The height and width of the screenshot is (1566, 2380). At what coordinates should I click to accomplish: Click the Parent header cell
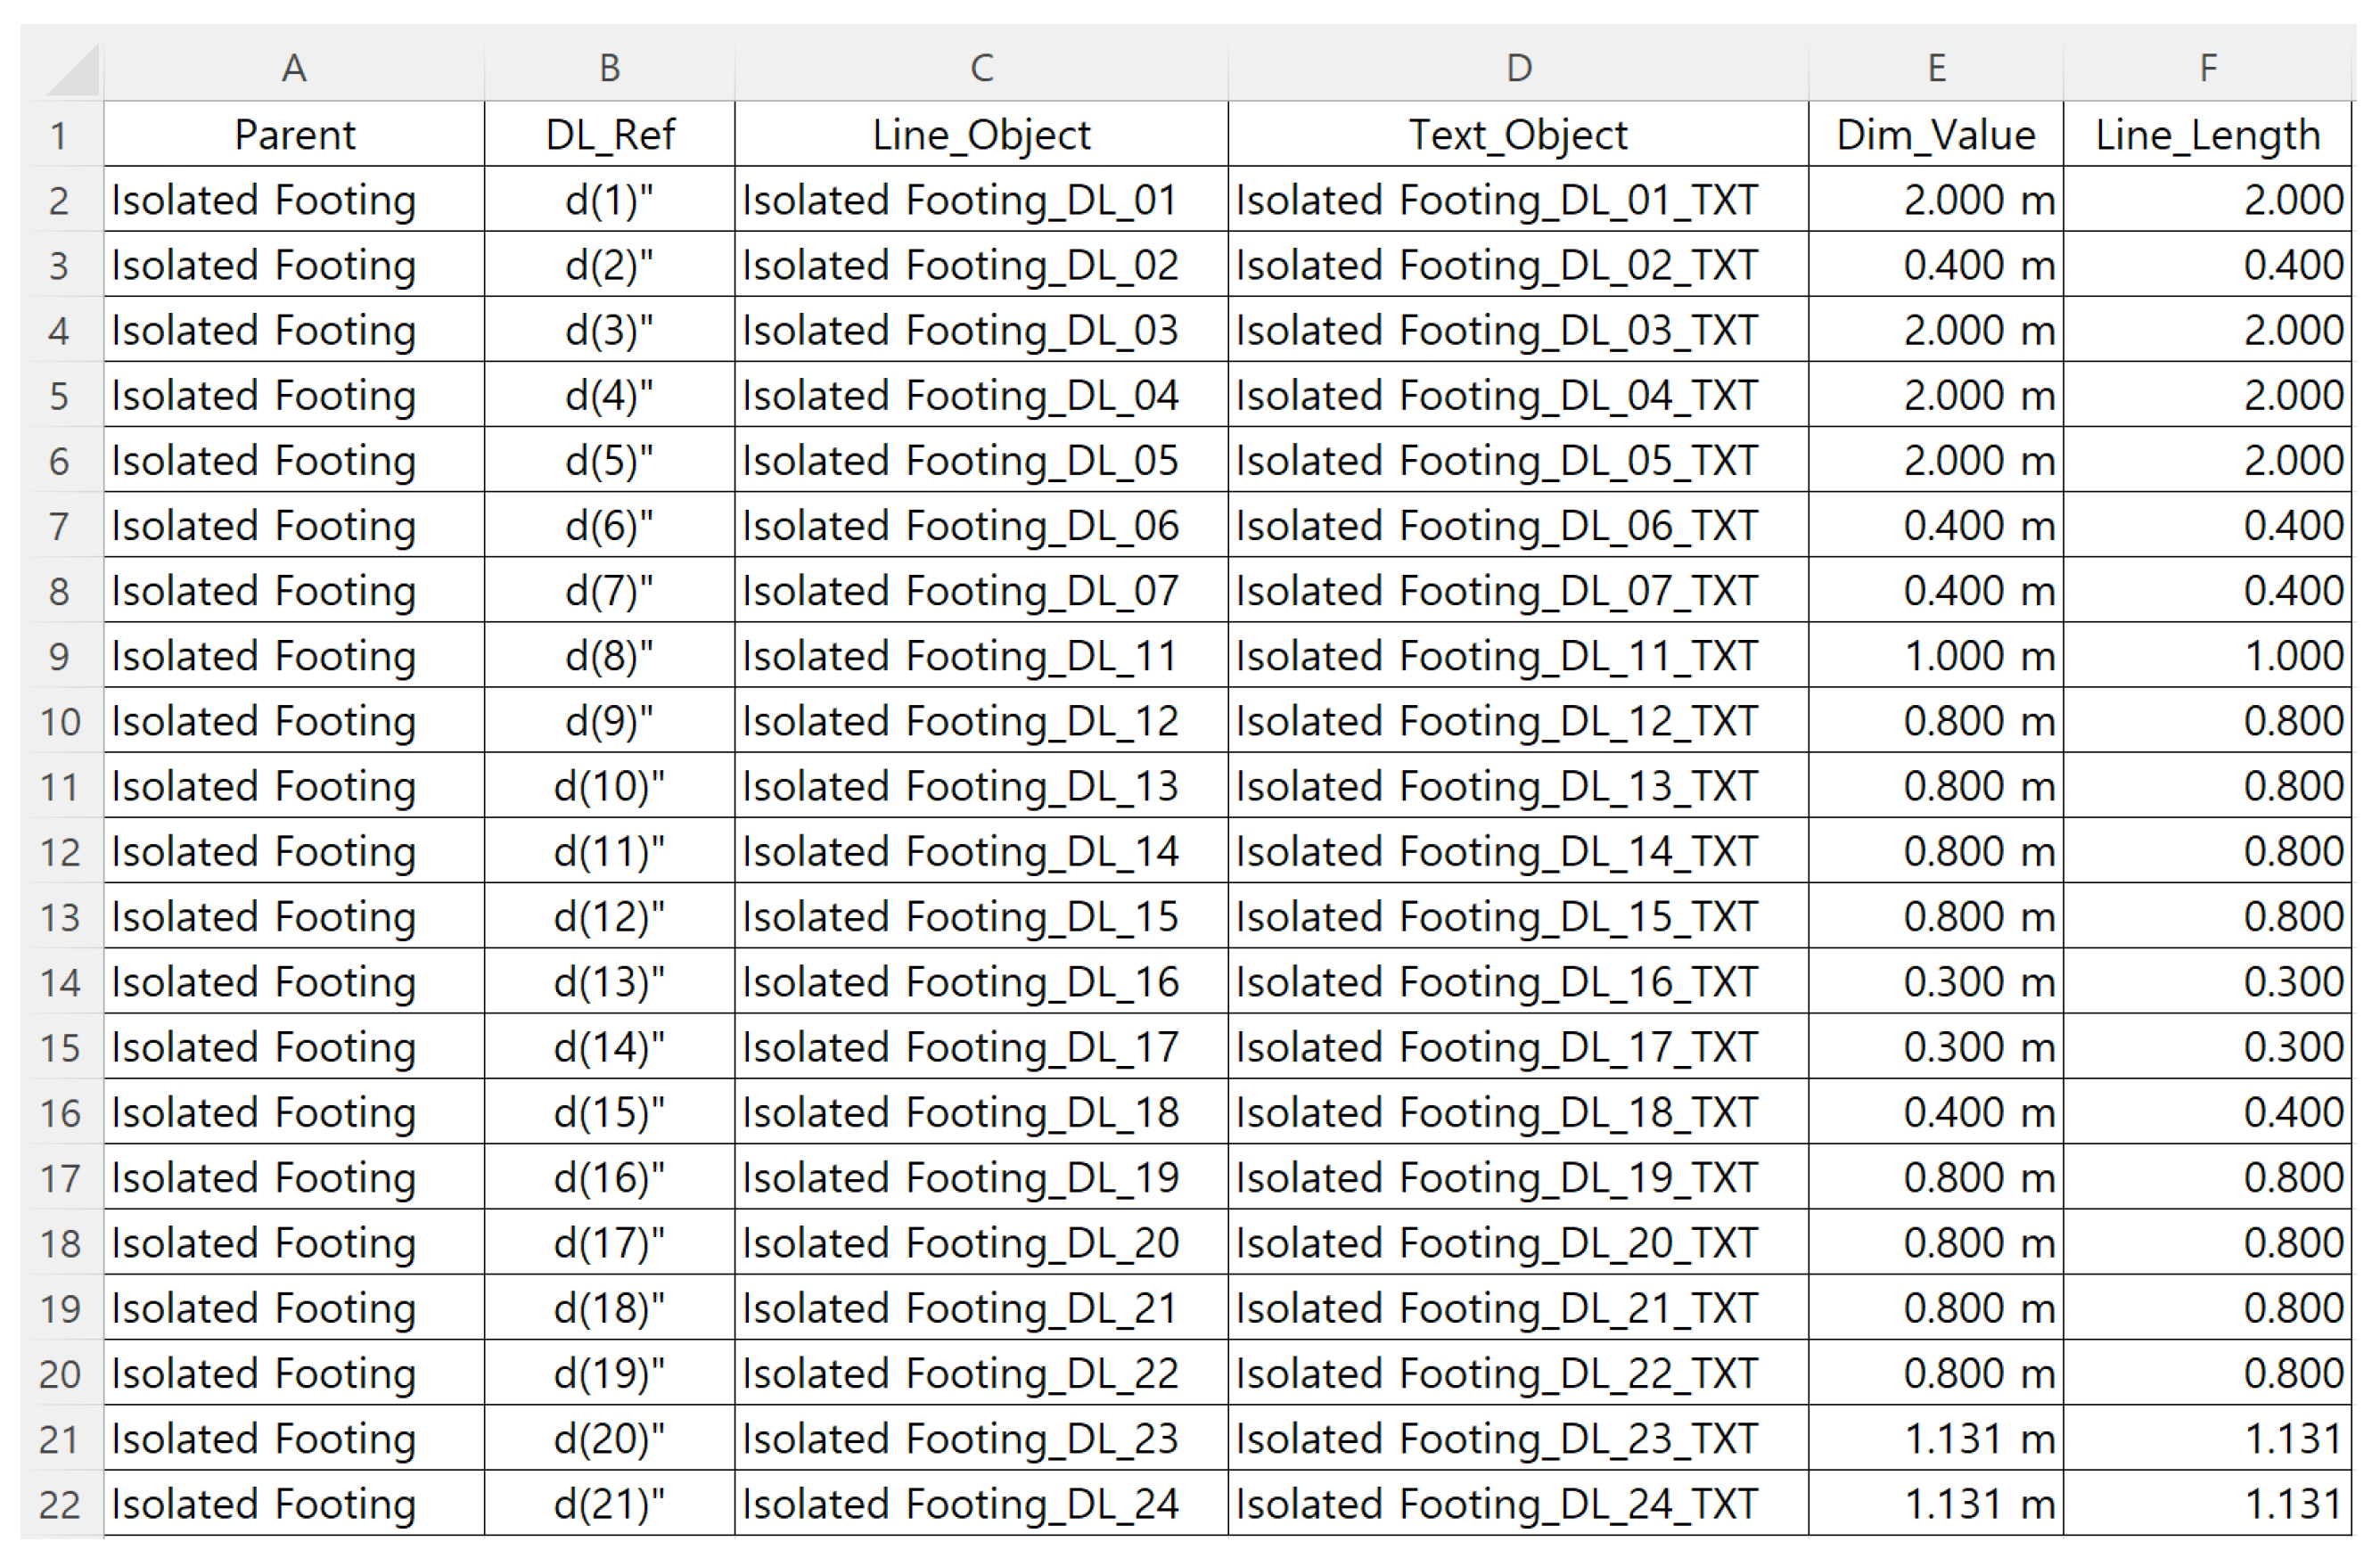(x=294, y=135)
